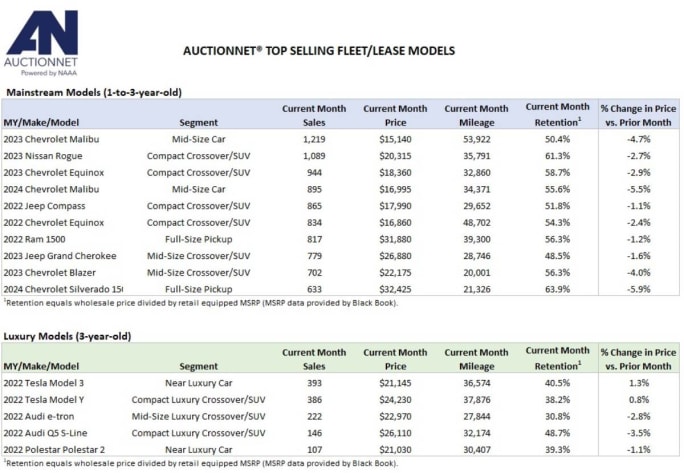The height and width of the screenshot is (473, 684).
Task: Click the Mainstream Current Month Price header
Action: [x=395, y=115]
